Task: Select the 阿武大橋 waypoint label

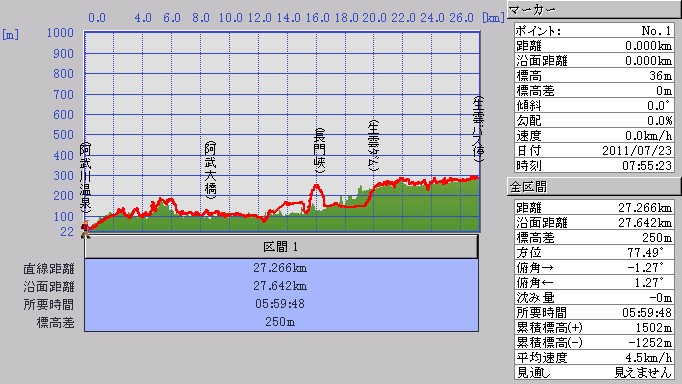Action: click(x=211, y=170)
